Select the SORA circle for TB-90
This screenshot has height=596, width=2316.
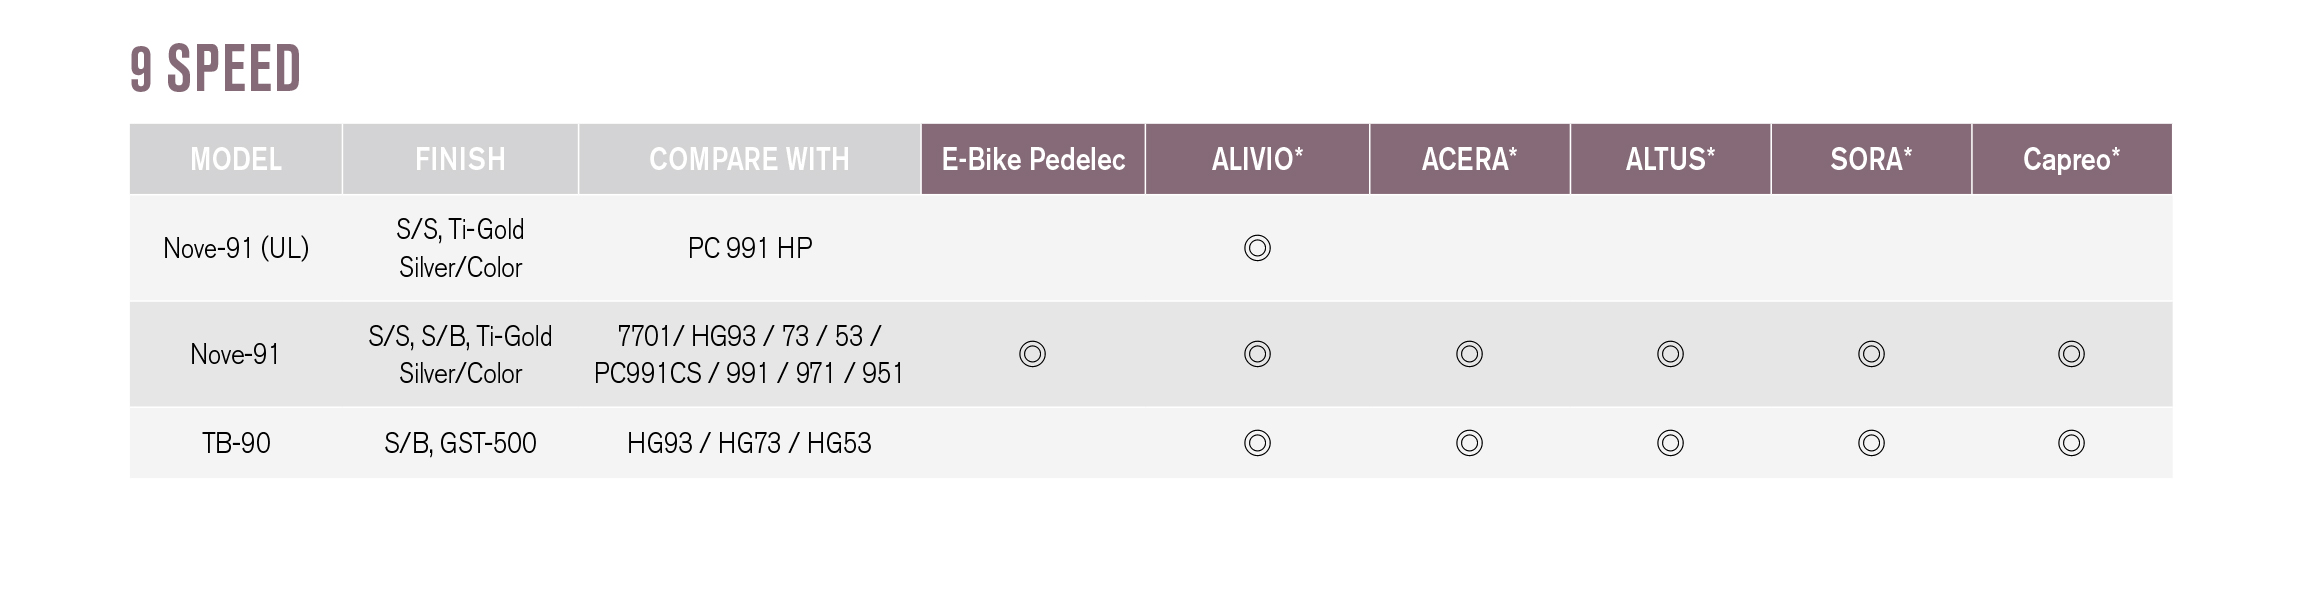pos(1871,443)
